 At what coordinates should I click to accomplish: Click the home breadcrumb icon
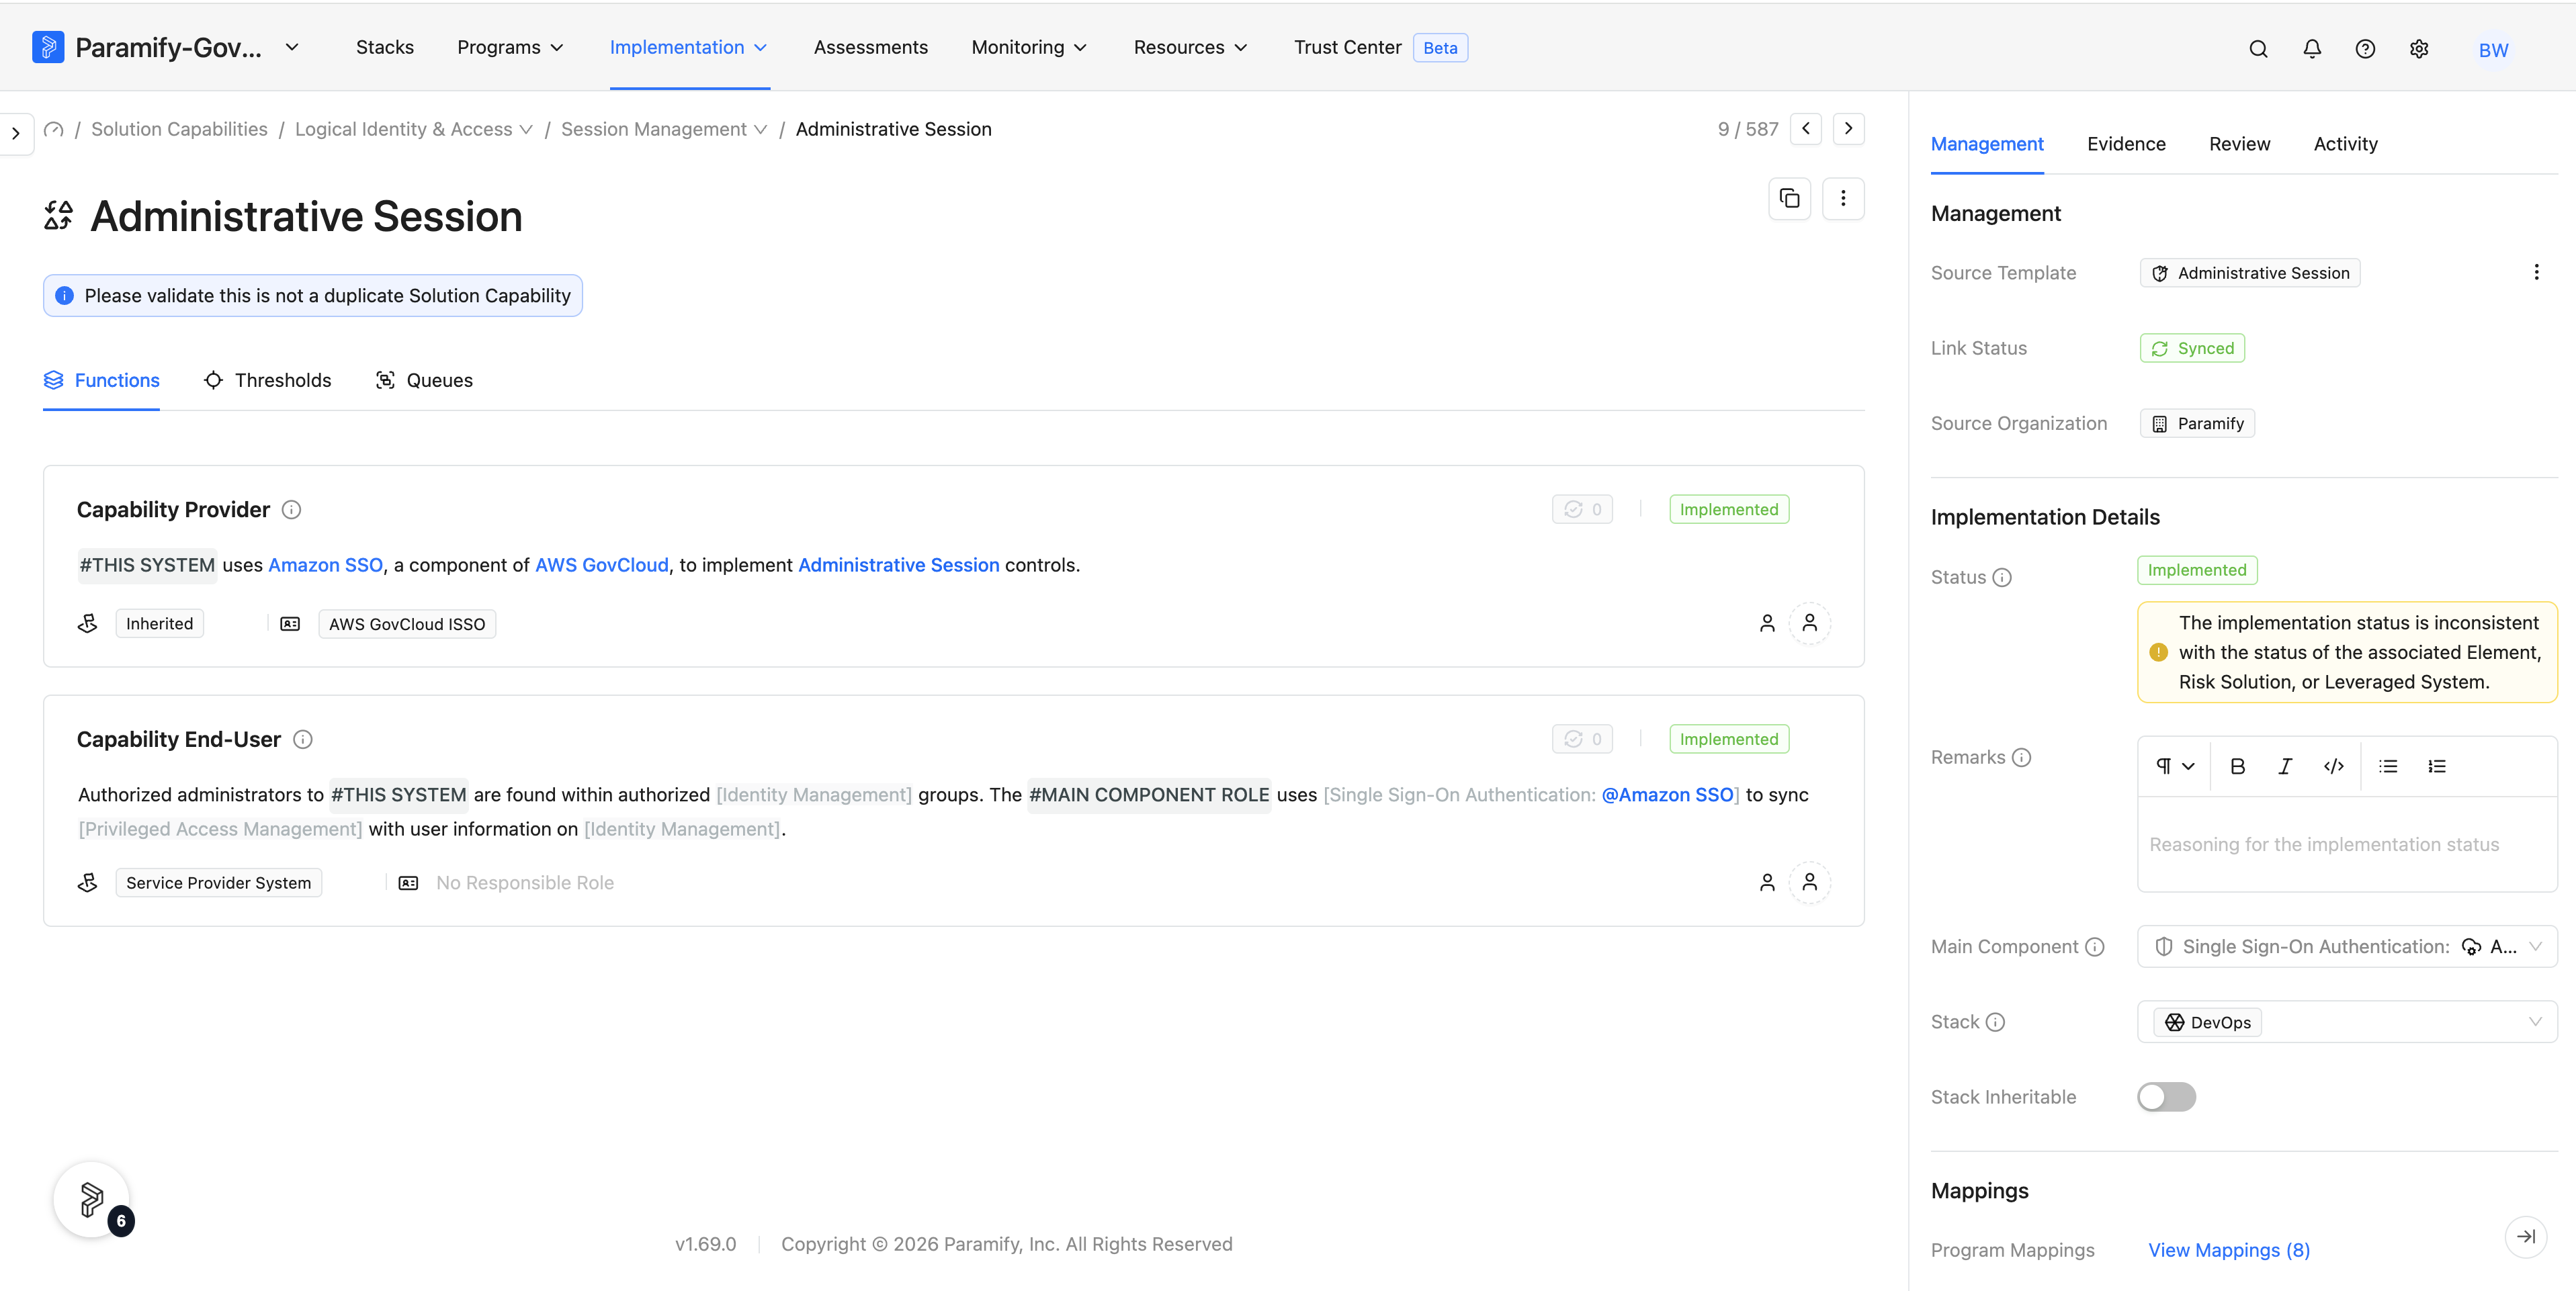coord(54,129)
